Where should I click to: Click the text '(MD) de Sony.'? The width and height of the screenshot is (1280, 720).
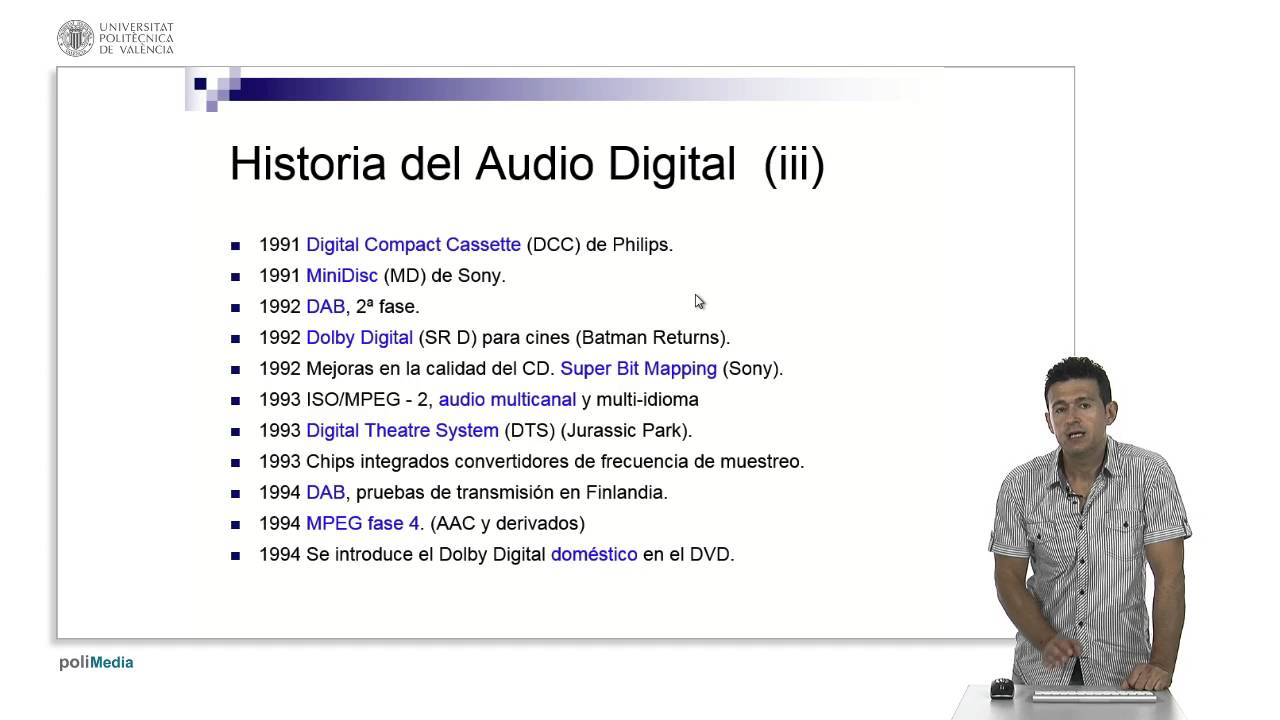pos(445,276)
